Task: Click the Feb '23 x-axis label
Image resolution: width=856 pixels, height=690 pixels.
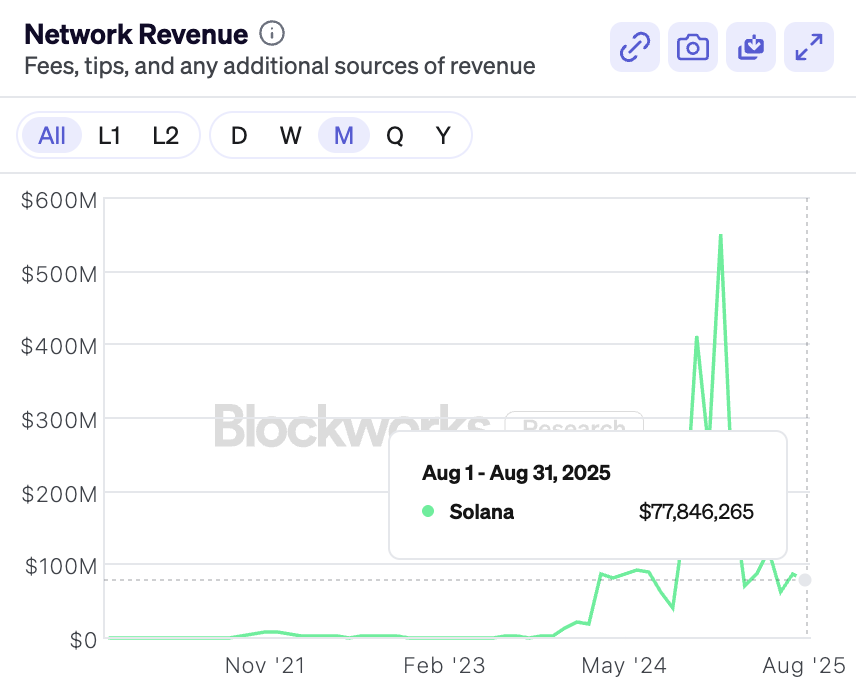Action: (444, 665)
